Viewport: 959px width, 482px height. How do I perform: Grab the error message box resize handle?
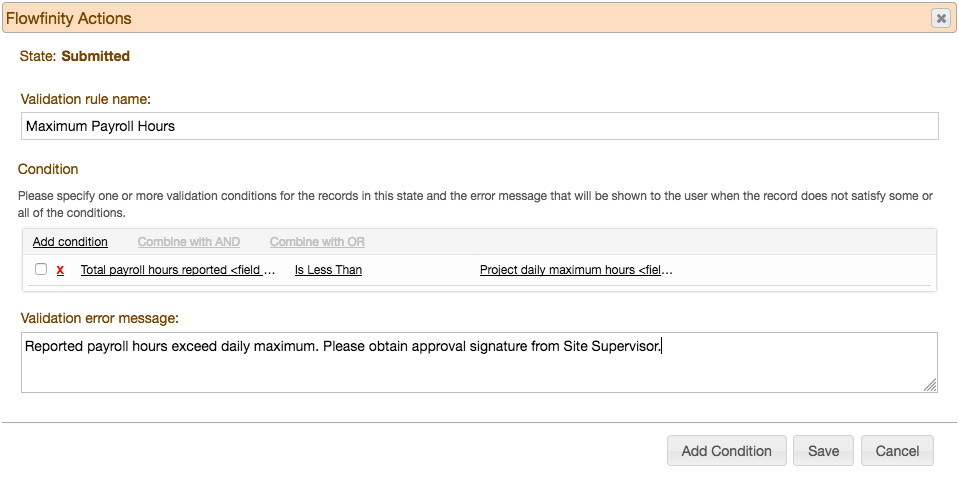[930, 385]
